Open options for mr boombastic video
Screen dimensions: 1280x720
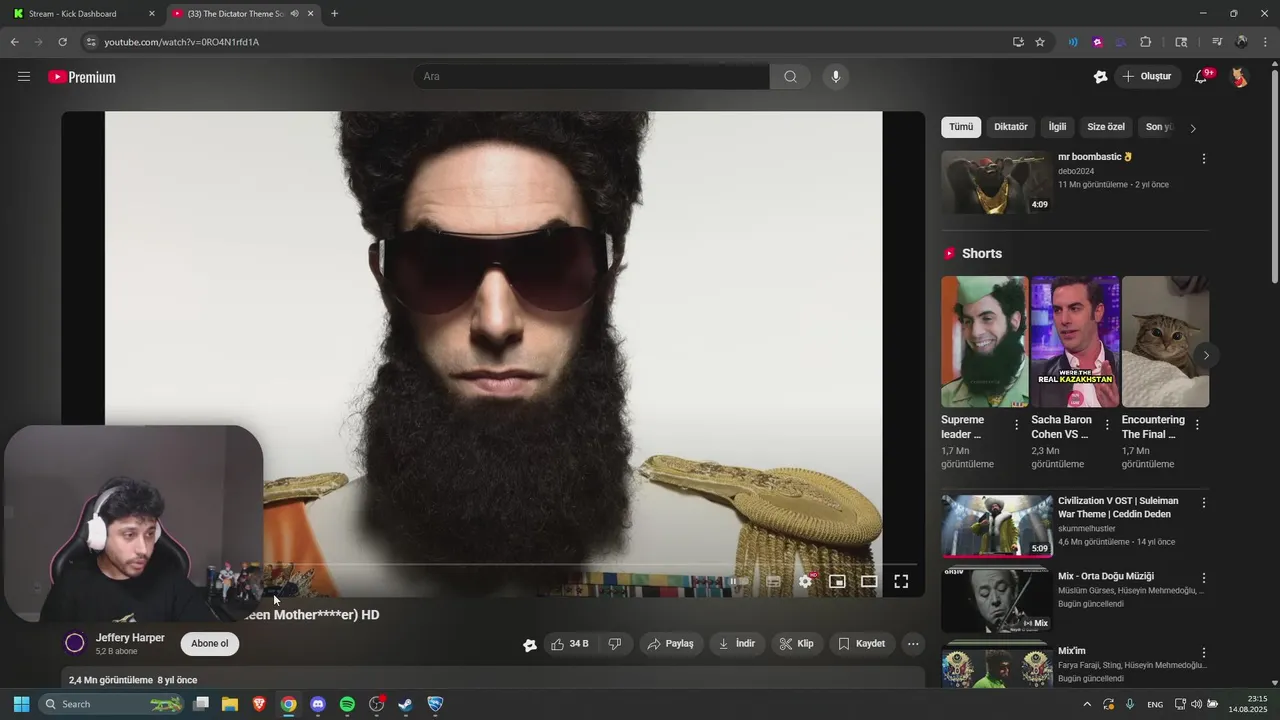[1203, 159]
